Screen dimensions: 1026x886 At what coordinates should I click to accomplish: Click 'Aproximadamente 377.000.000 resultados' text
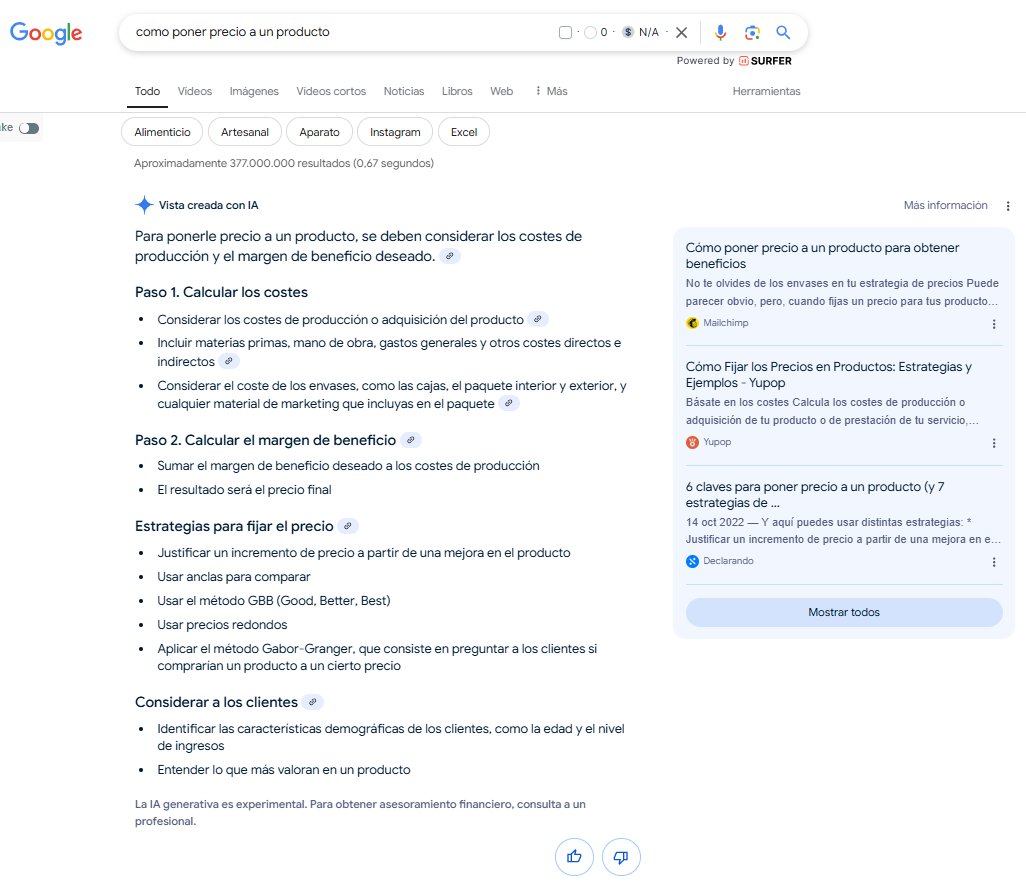284,163
